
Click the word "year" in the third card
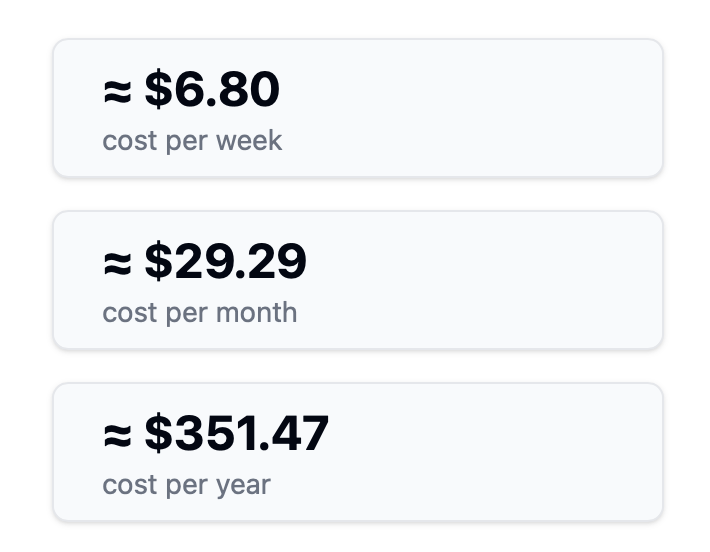click(x=242, y=486)
